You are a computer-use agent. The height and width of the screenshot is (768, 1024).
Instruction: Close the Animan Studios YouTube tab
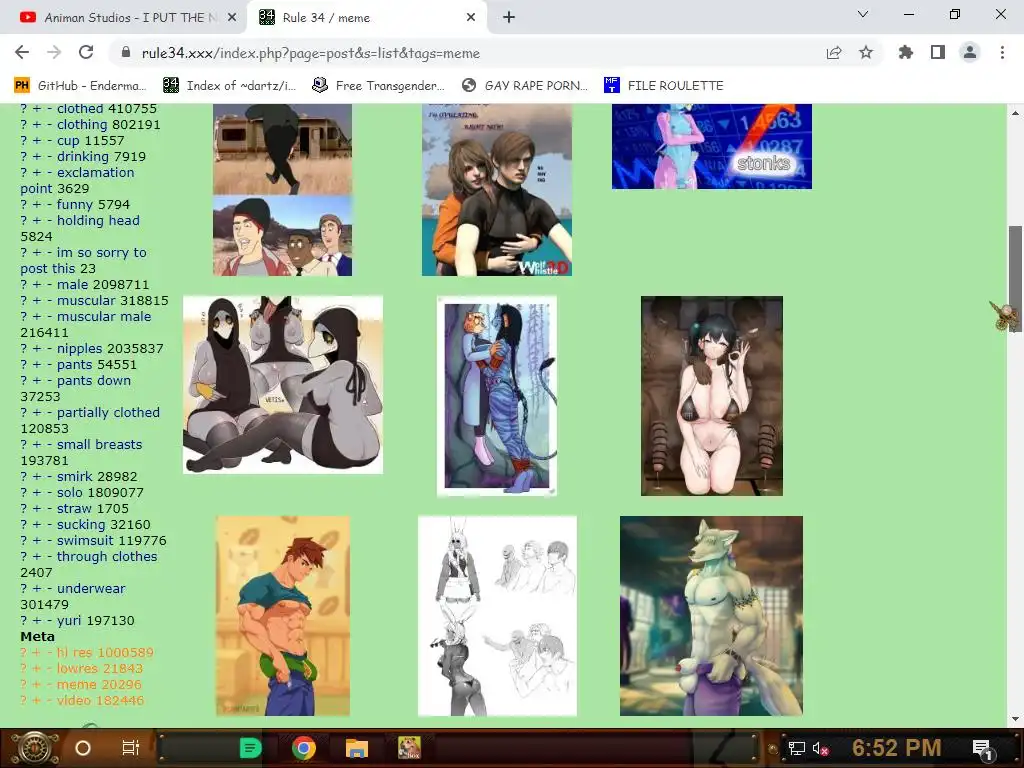(232, 18)
